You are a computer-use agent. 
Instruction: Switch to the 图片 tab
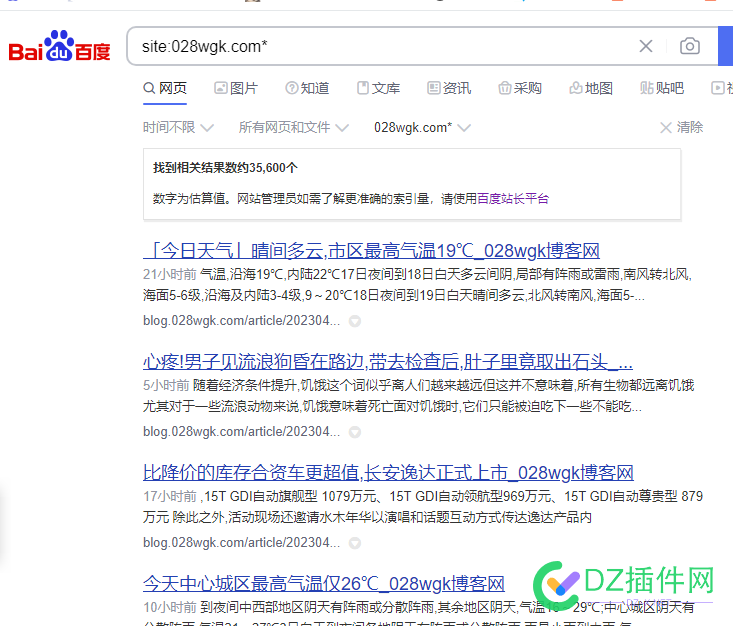[236, 88]
